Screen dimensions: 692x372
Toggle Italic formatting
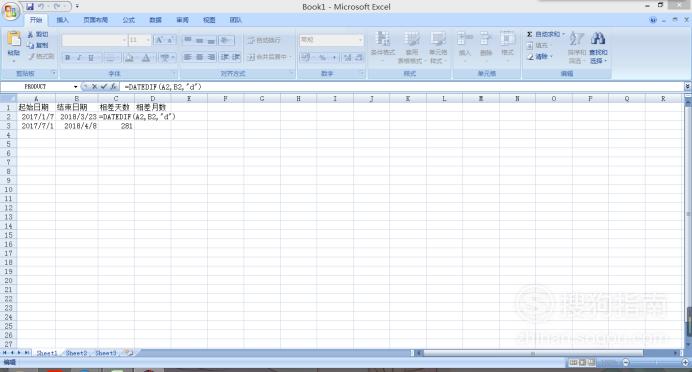coord(79,57)
